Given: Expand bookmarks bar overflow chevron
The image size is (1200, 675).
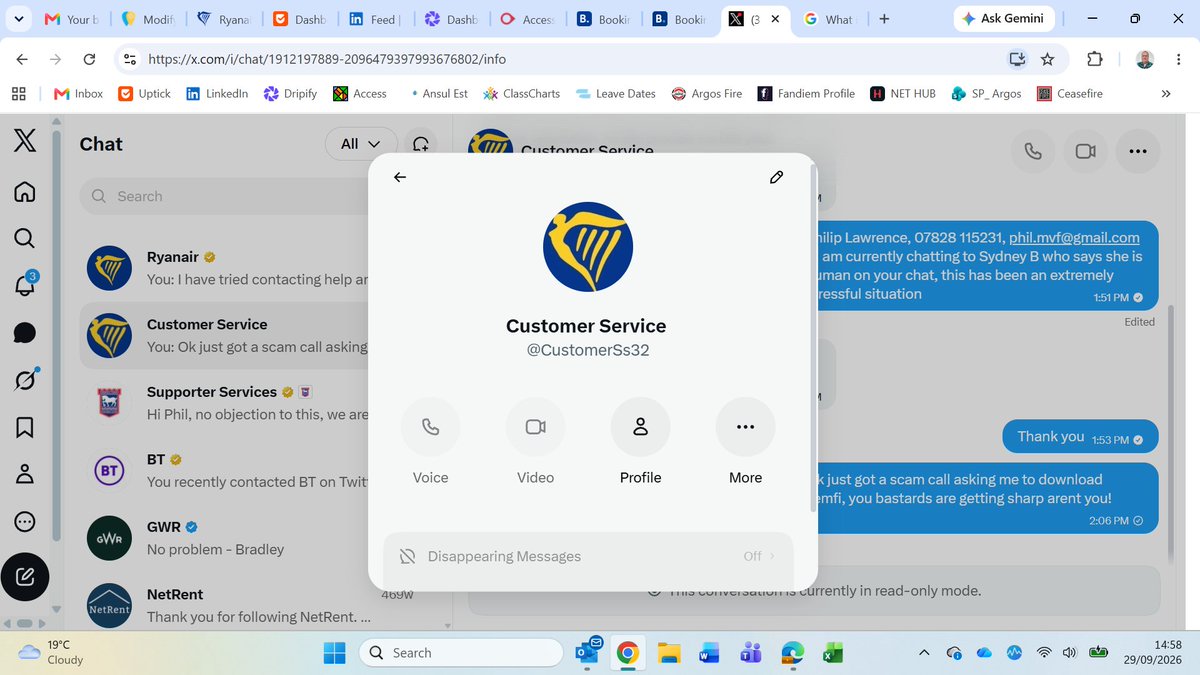Looking at the screenshot, I should (1165, 93).
